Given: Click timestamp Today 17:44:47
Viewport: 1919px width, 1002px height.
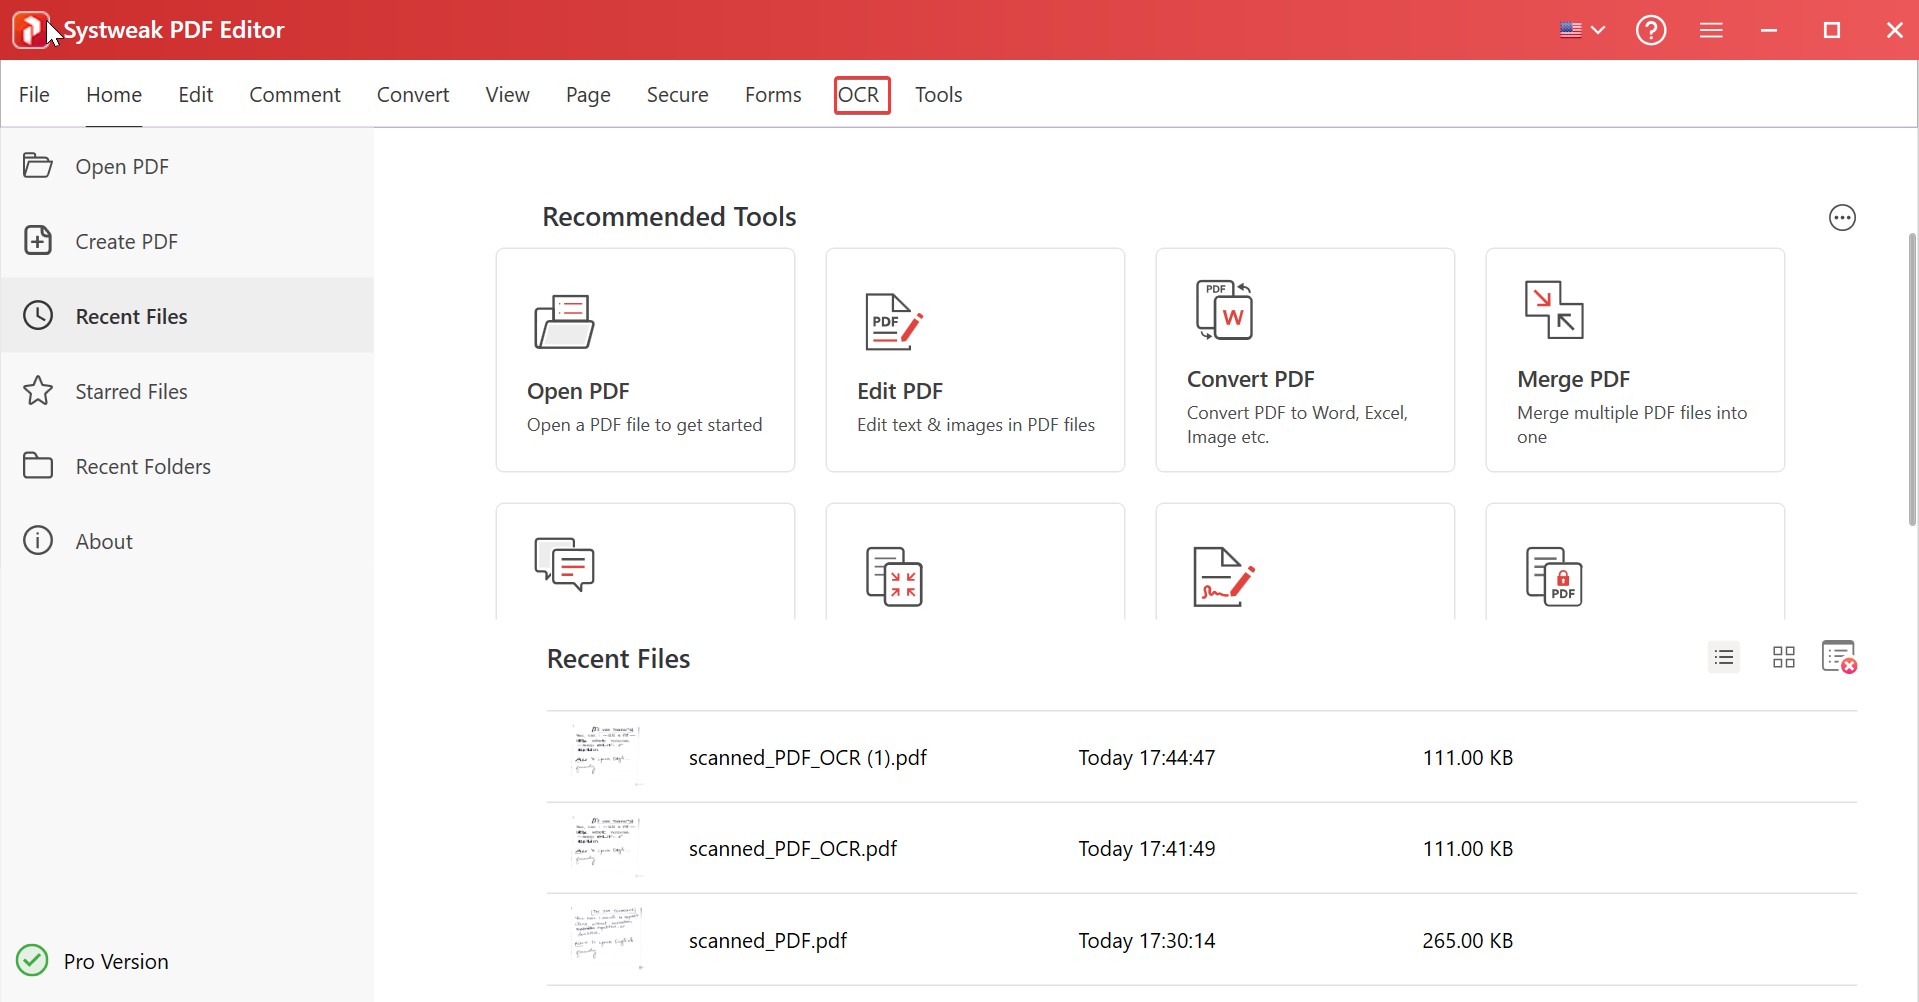Looking at the screenshot, I should coord(1147,758).
